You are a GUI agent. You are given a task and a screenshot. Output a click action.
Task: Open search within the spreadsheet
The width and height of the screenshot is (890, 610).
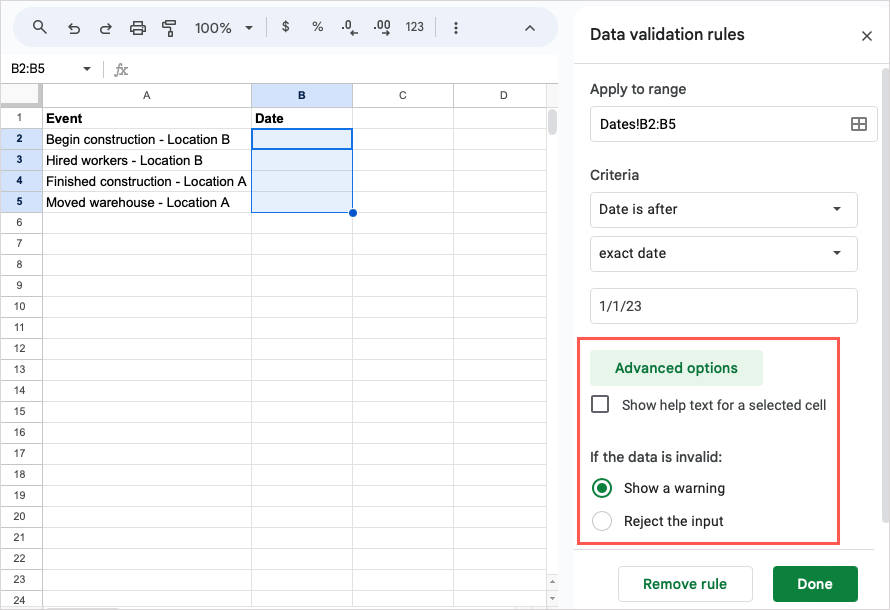[40, 27]
